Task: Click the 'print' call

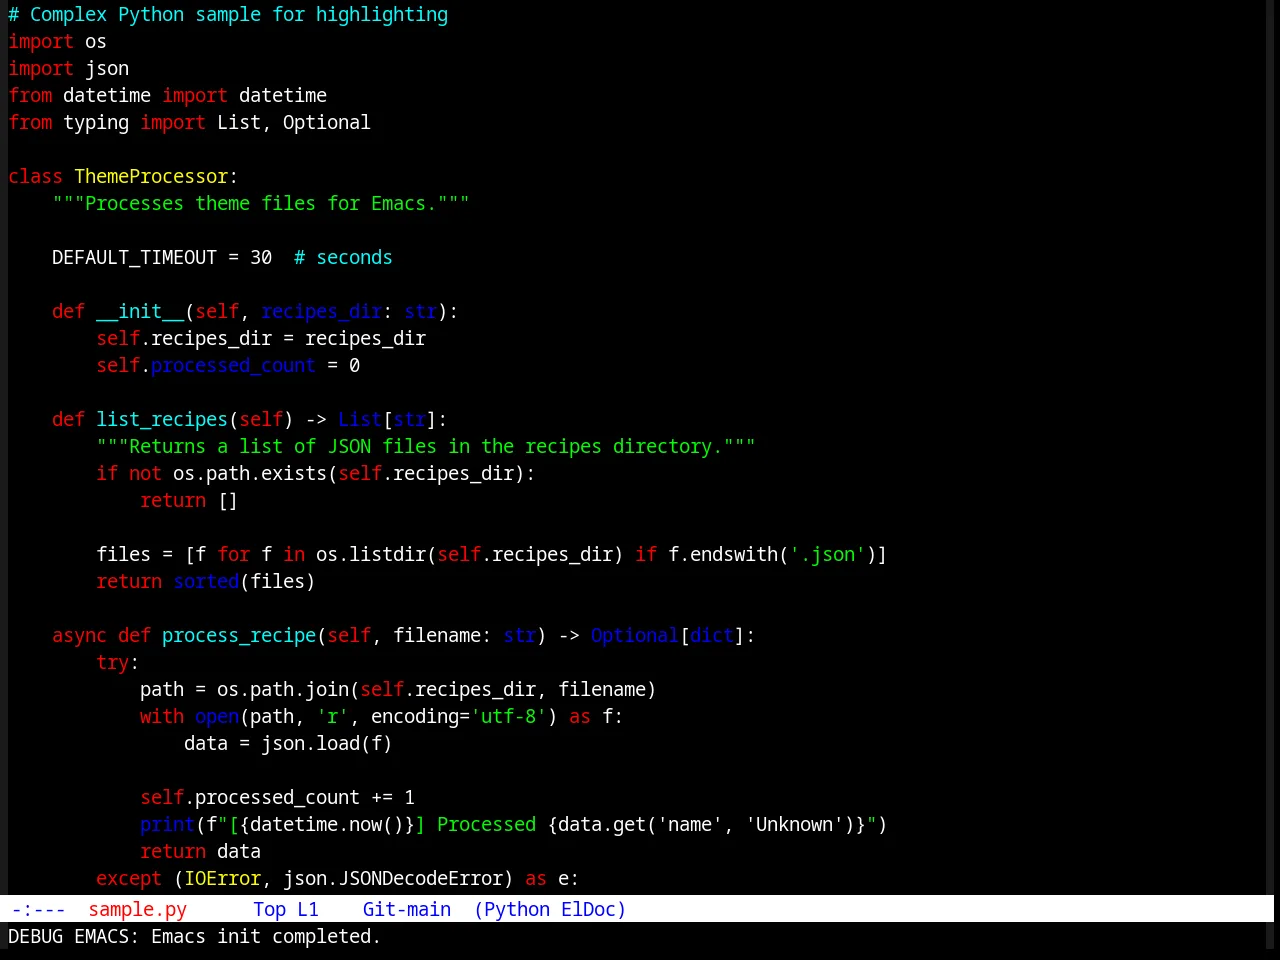Action: 168,825
